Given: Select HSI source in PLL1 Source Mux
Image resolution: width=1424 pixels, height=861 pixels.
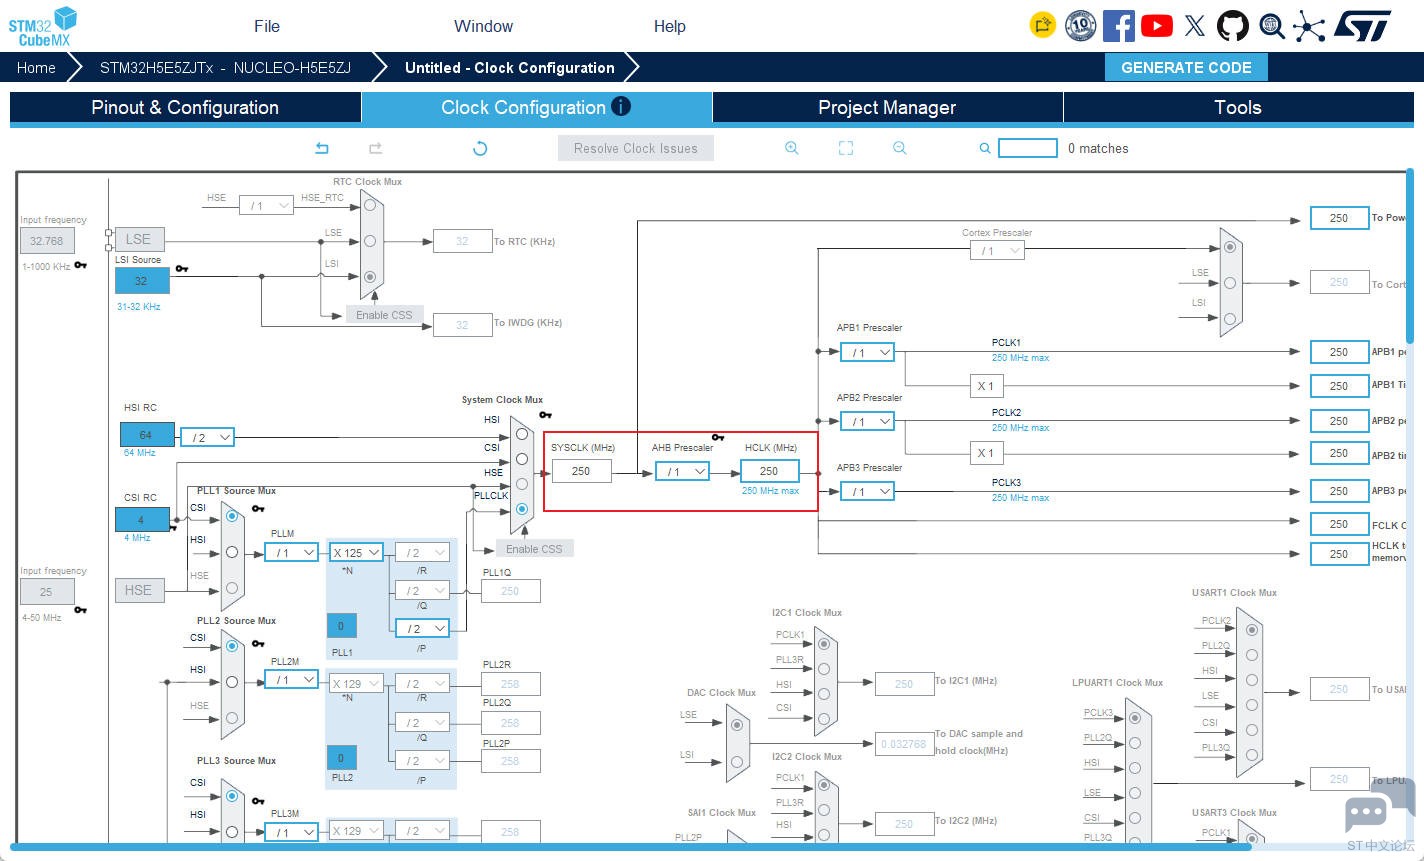Looking at the screenshot, I should point(232,552).
